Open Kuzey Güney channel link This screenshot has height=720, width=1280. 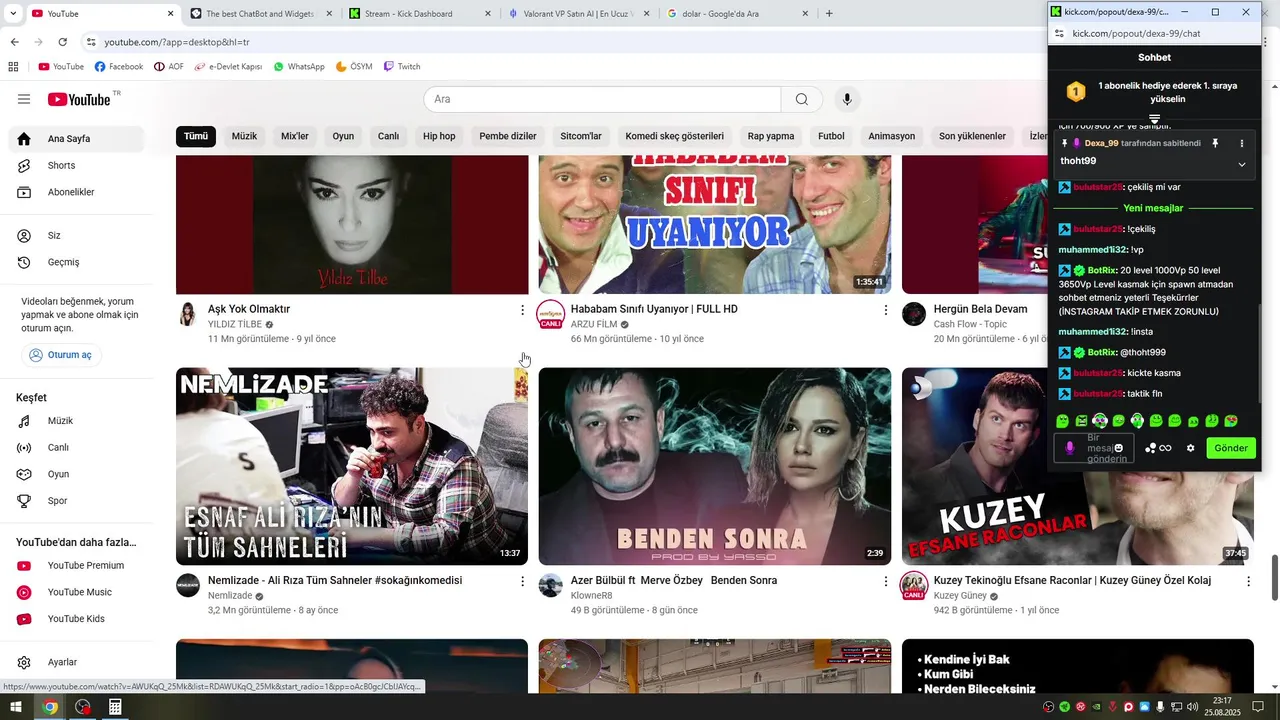point(960,596)
